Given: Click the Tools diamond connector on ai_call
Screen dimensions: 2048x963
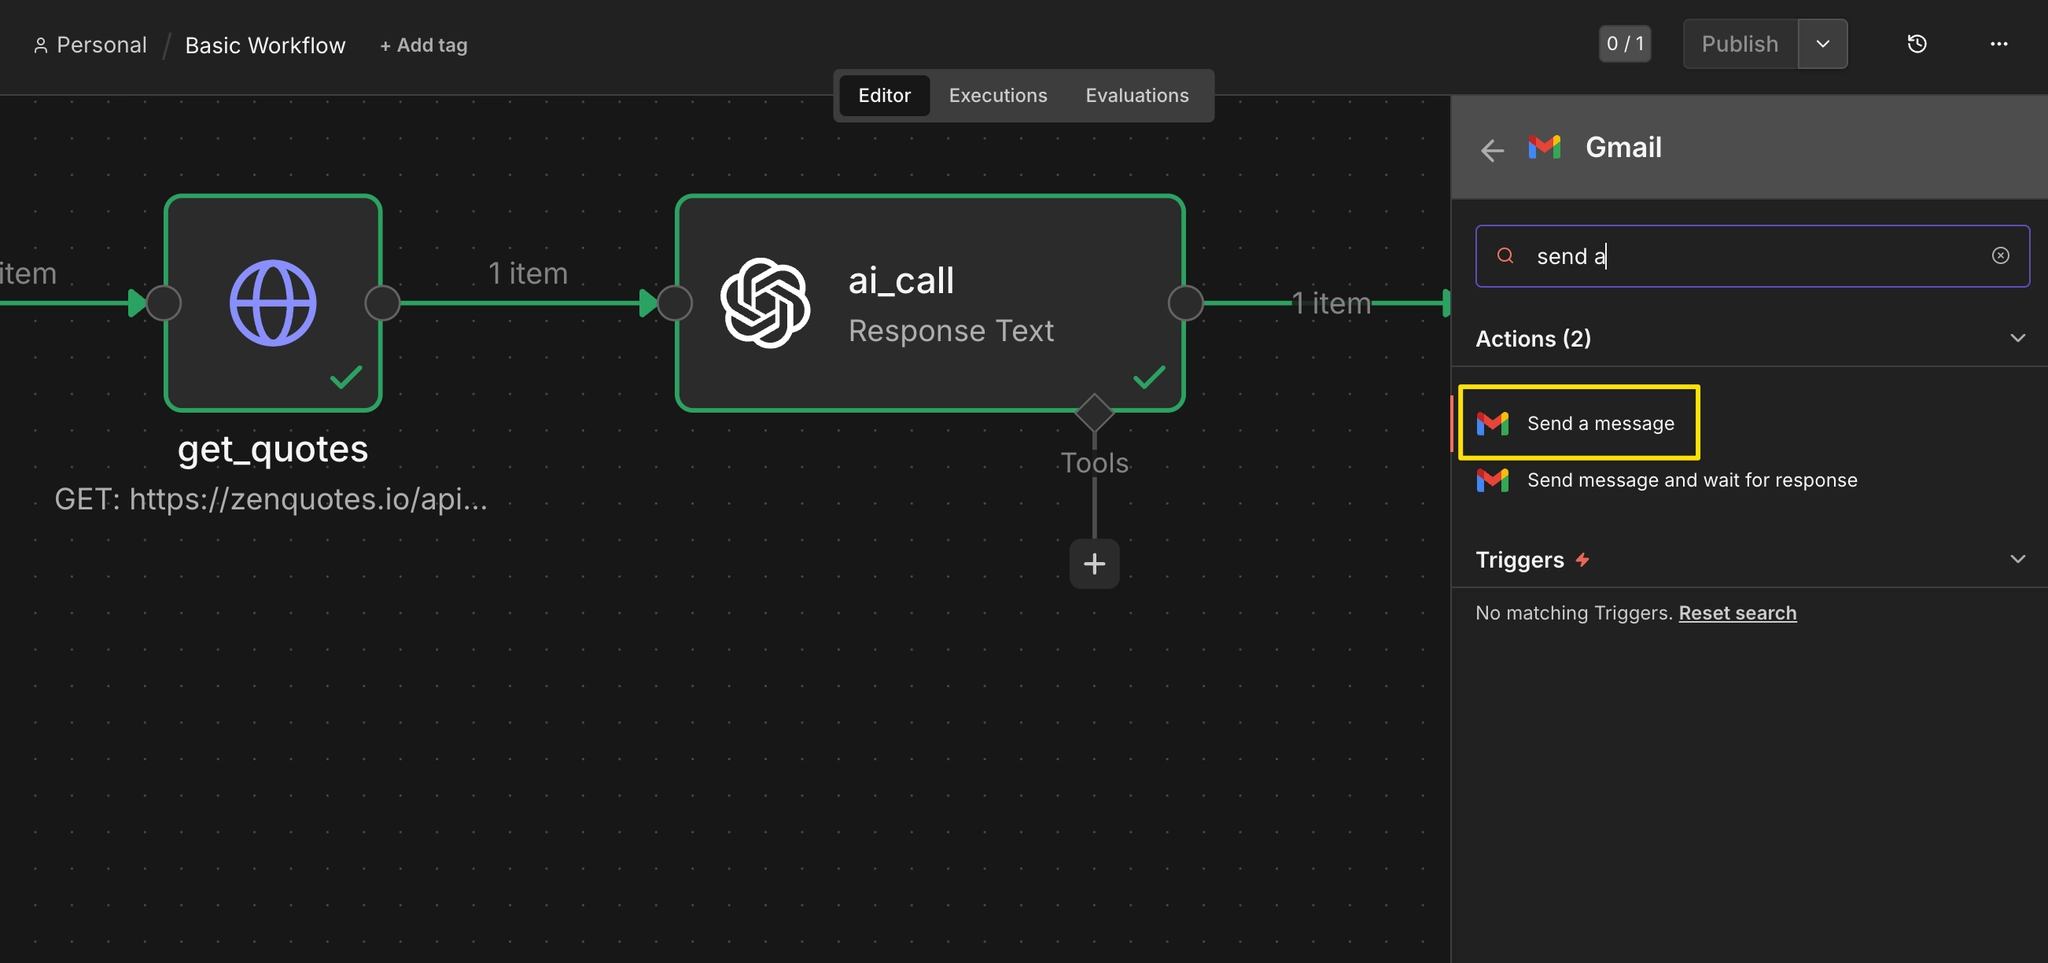Looking at the screenshot, I should pyautogui.click(x=1094, y=412).
